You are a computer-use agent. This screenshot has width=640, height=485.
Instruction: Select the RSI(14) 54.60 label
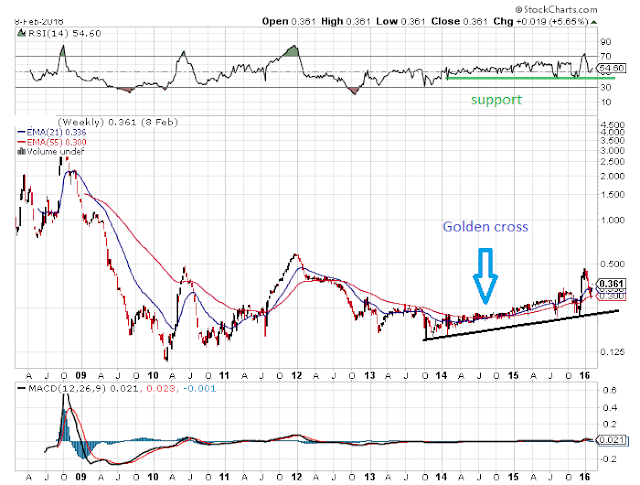pos(64,33)
